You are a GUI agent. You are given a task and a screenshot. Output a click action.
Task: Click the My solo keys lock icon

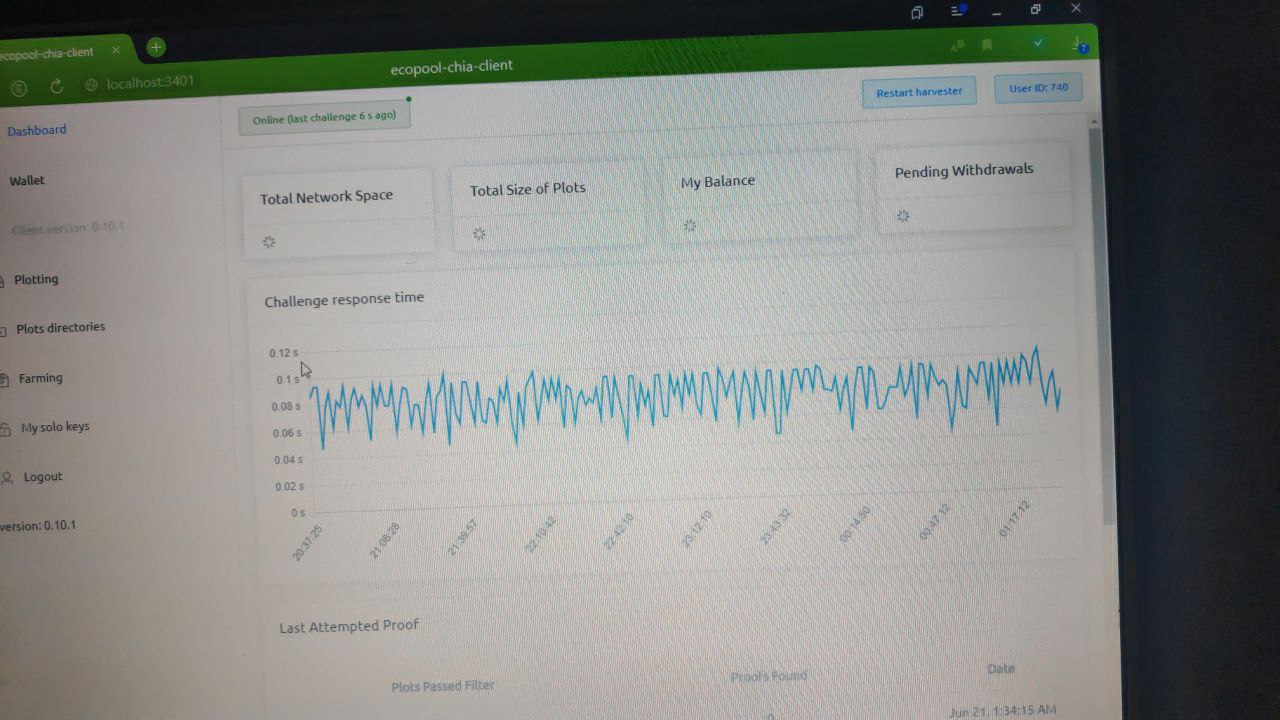tap(6, 429)
